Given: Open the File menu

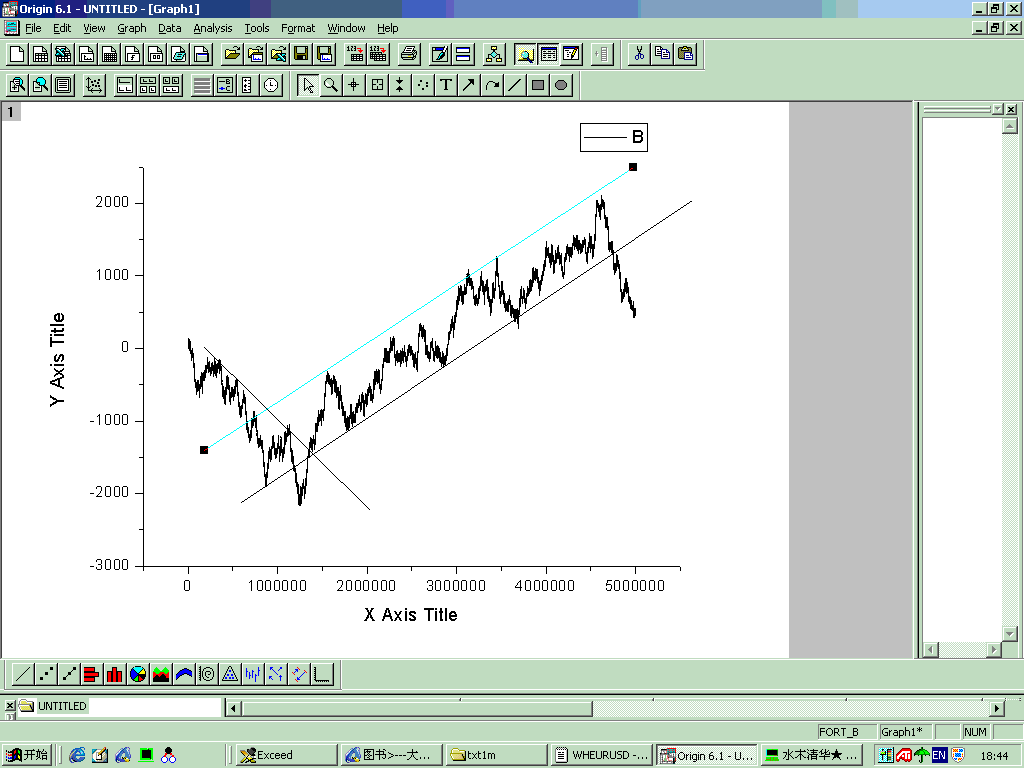Looking at the screenshot, I should 33,28.
